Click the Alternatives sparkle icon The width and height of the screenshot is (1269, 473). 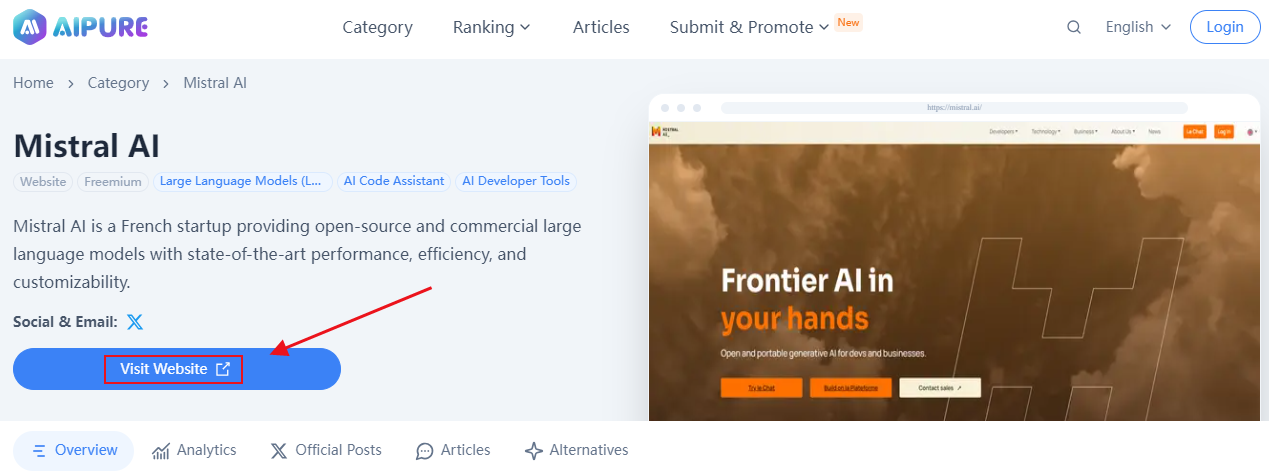click(534, 451)
